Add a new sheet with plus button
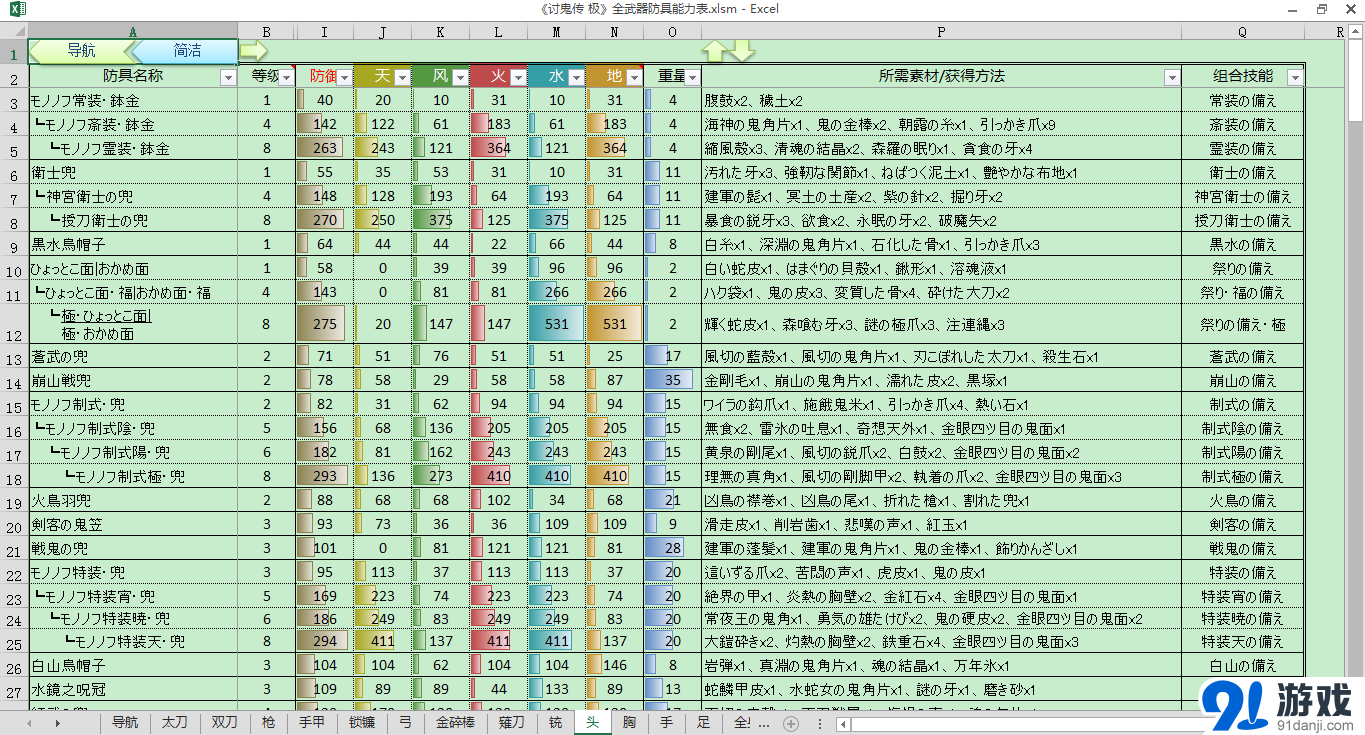This screenshot has width=1365, height=735. point(791,723)
